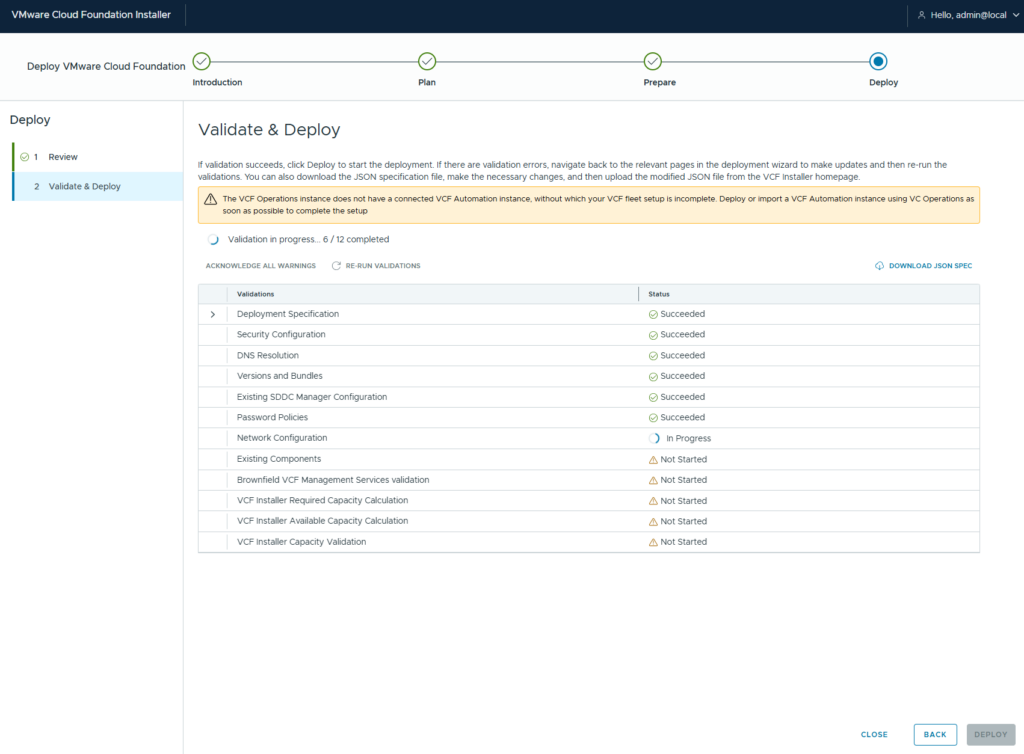Viewport: 1024px width, 754px height.
Task: Click the user profile icon beside Hello
Action: tap(921, 15)
